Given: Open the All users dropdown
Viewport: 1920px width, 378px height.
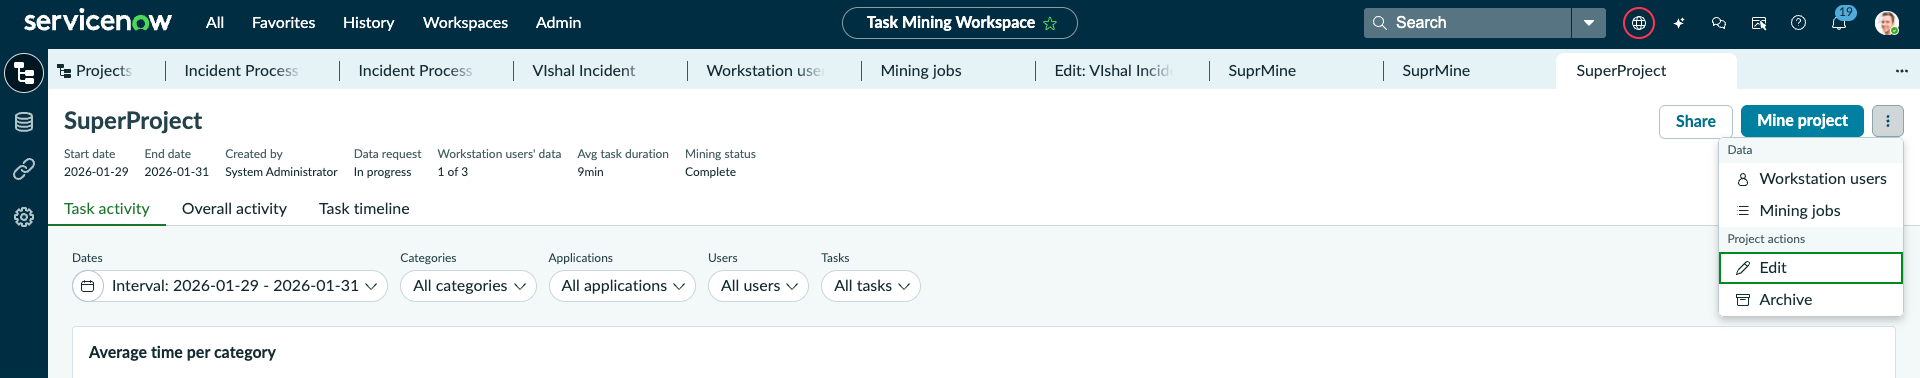Looking at the screenshot, I should [x=758, y=286].
